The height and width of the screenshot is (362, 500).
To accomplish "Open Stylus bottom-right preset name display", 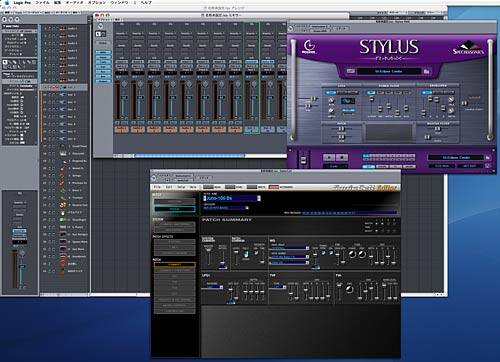I will point(455,157).
